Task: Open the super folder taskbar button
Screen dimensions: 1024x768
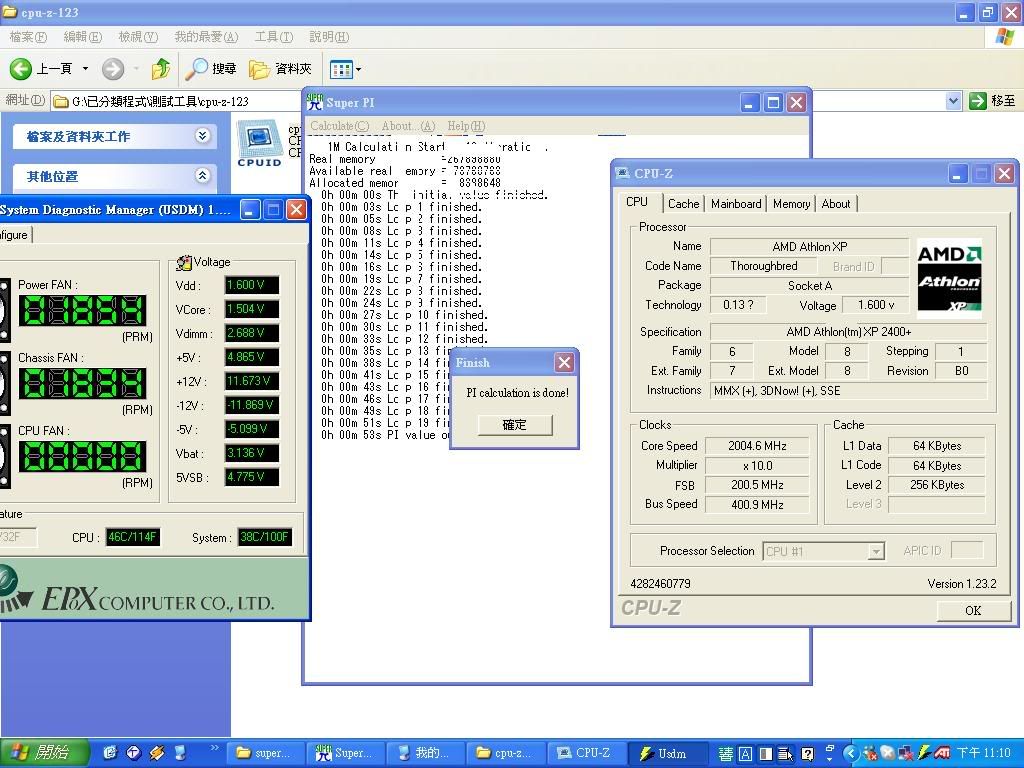Action: point(264,753)
